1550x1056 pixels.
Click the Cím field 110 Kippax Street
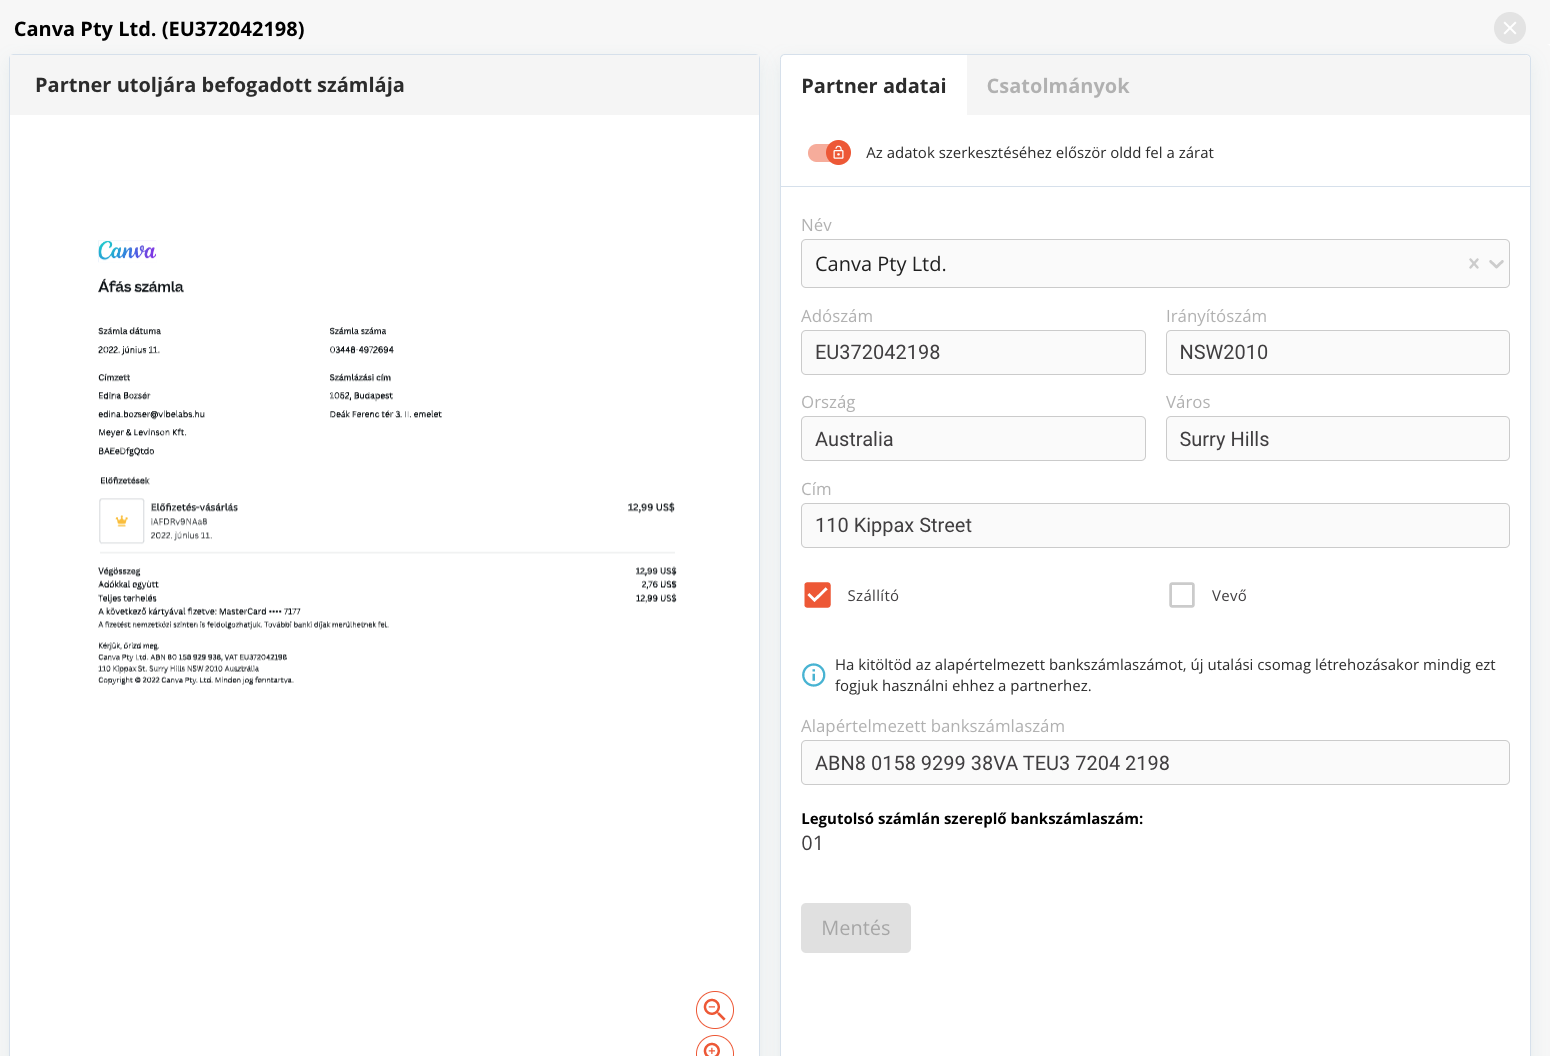[x=1155, y=525]
